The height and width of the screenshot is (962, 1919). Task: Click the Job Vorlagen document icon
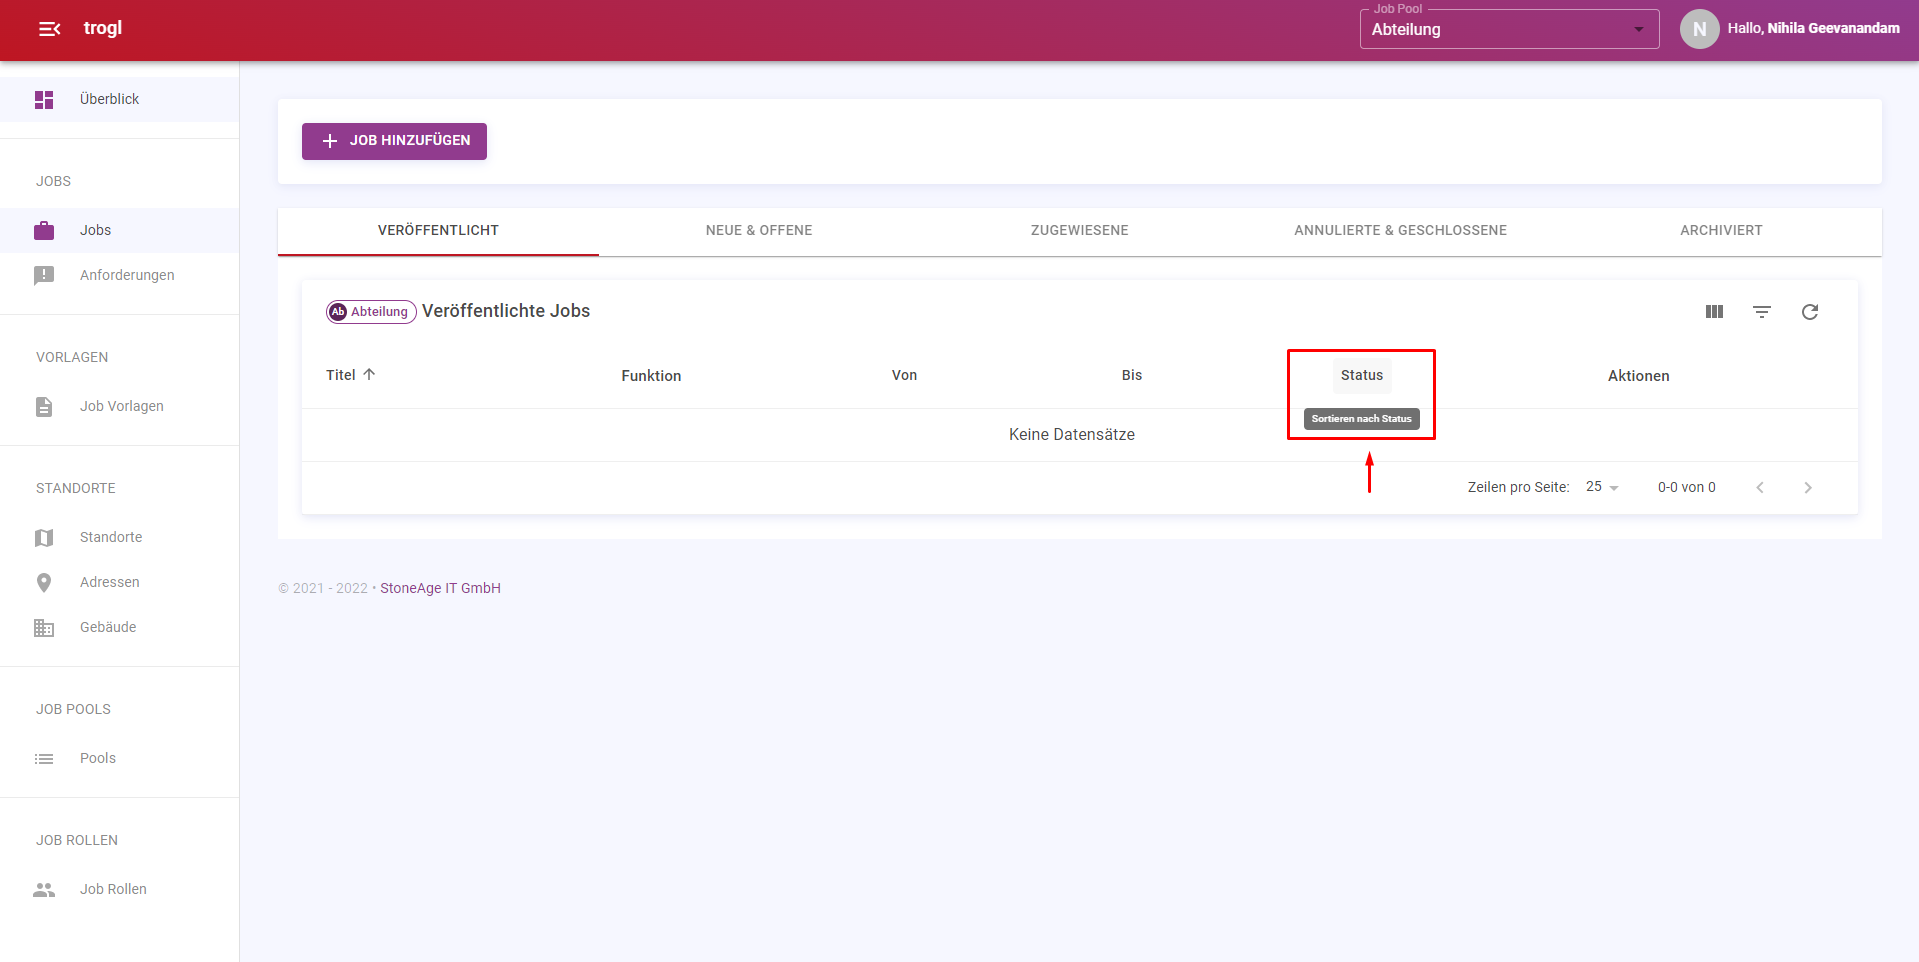coord(44,407)
